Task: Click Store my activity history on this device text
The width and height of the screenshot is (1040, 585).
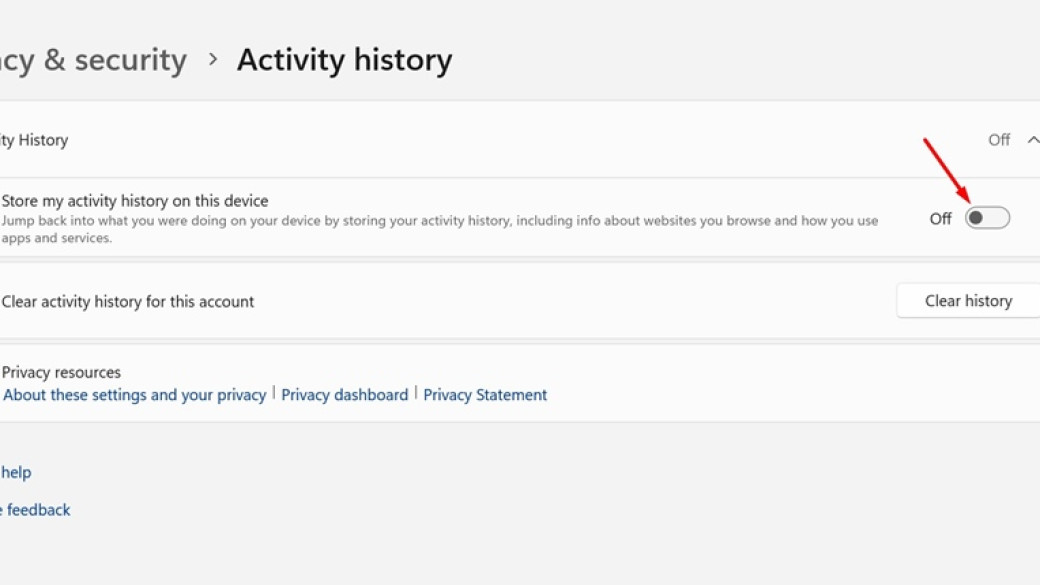Action: (135, 201)
